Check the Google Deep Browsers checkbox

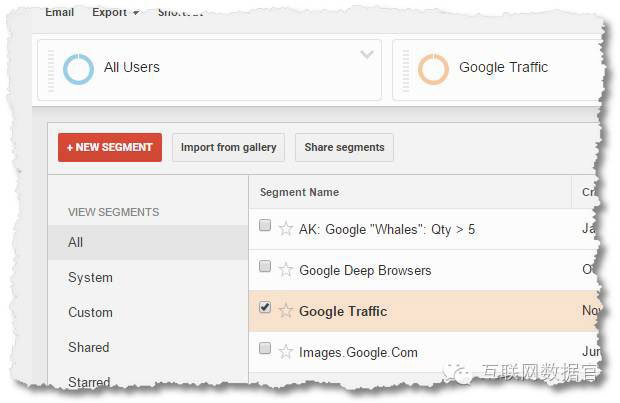(x=265, y=268)
